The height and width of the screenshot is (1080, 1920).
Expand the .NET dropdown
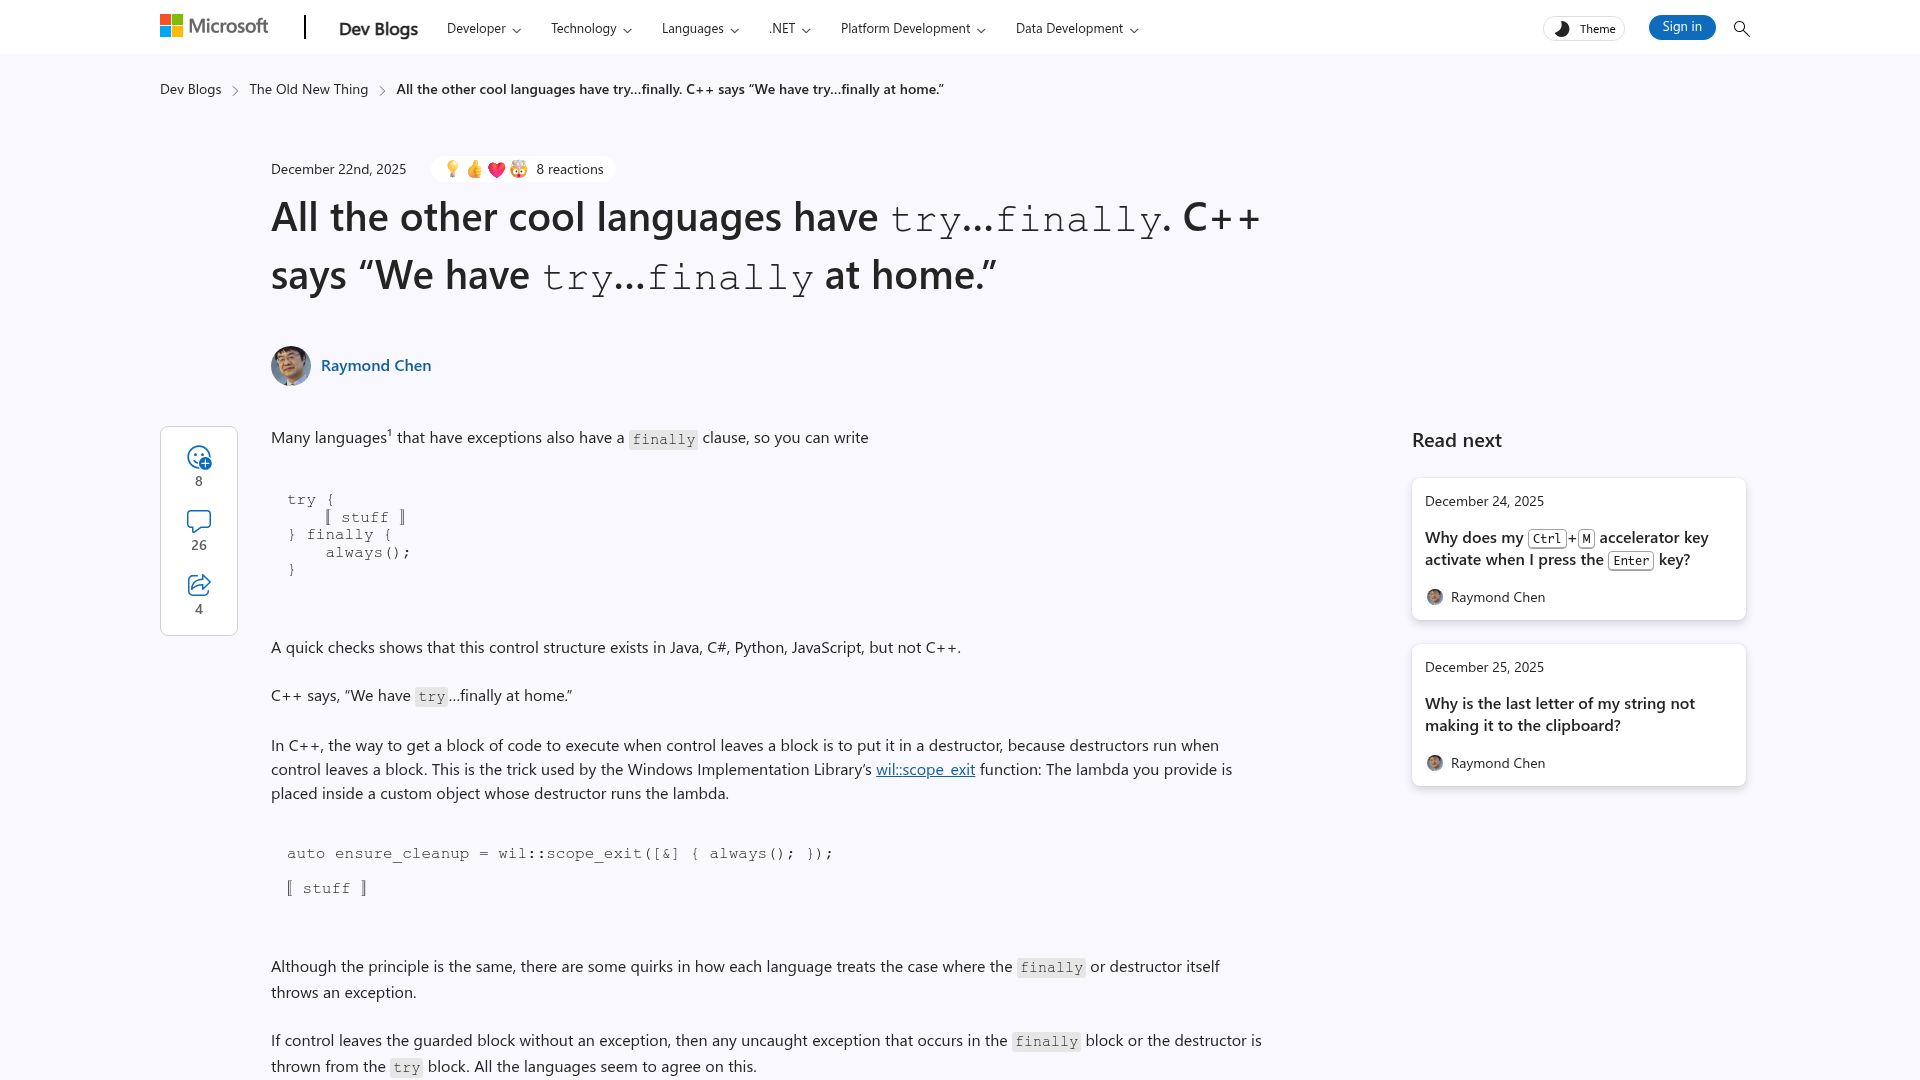point(790,29)
